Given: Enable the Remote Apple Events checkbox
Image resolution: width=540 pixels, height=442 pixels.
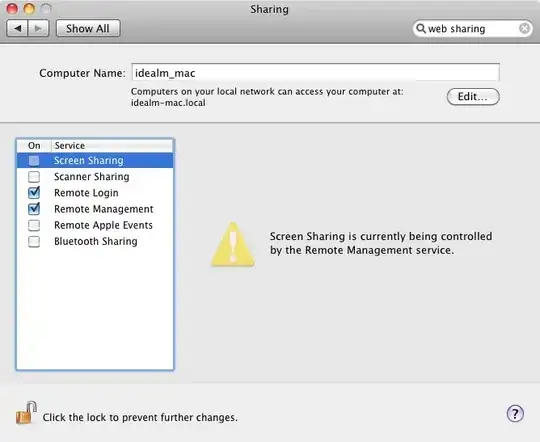Looking at the screenshot, I should click(x=34, y=225).
